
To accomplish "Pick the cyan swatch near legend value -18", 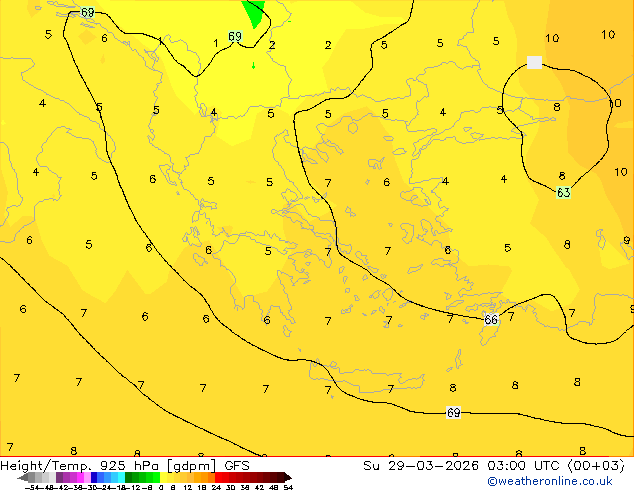I will [x=121, y=477].
